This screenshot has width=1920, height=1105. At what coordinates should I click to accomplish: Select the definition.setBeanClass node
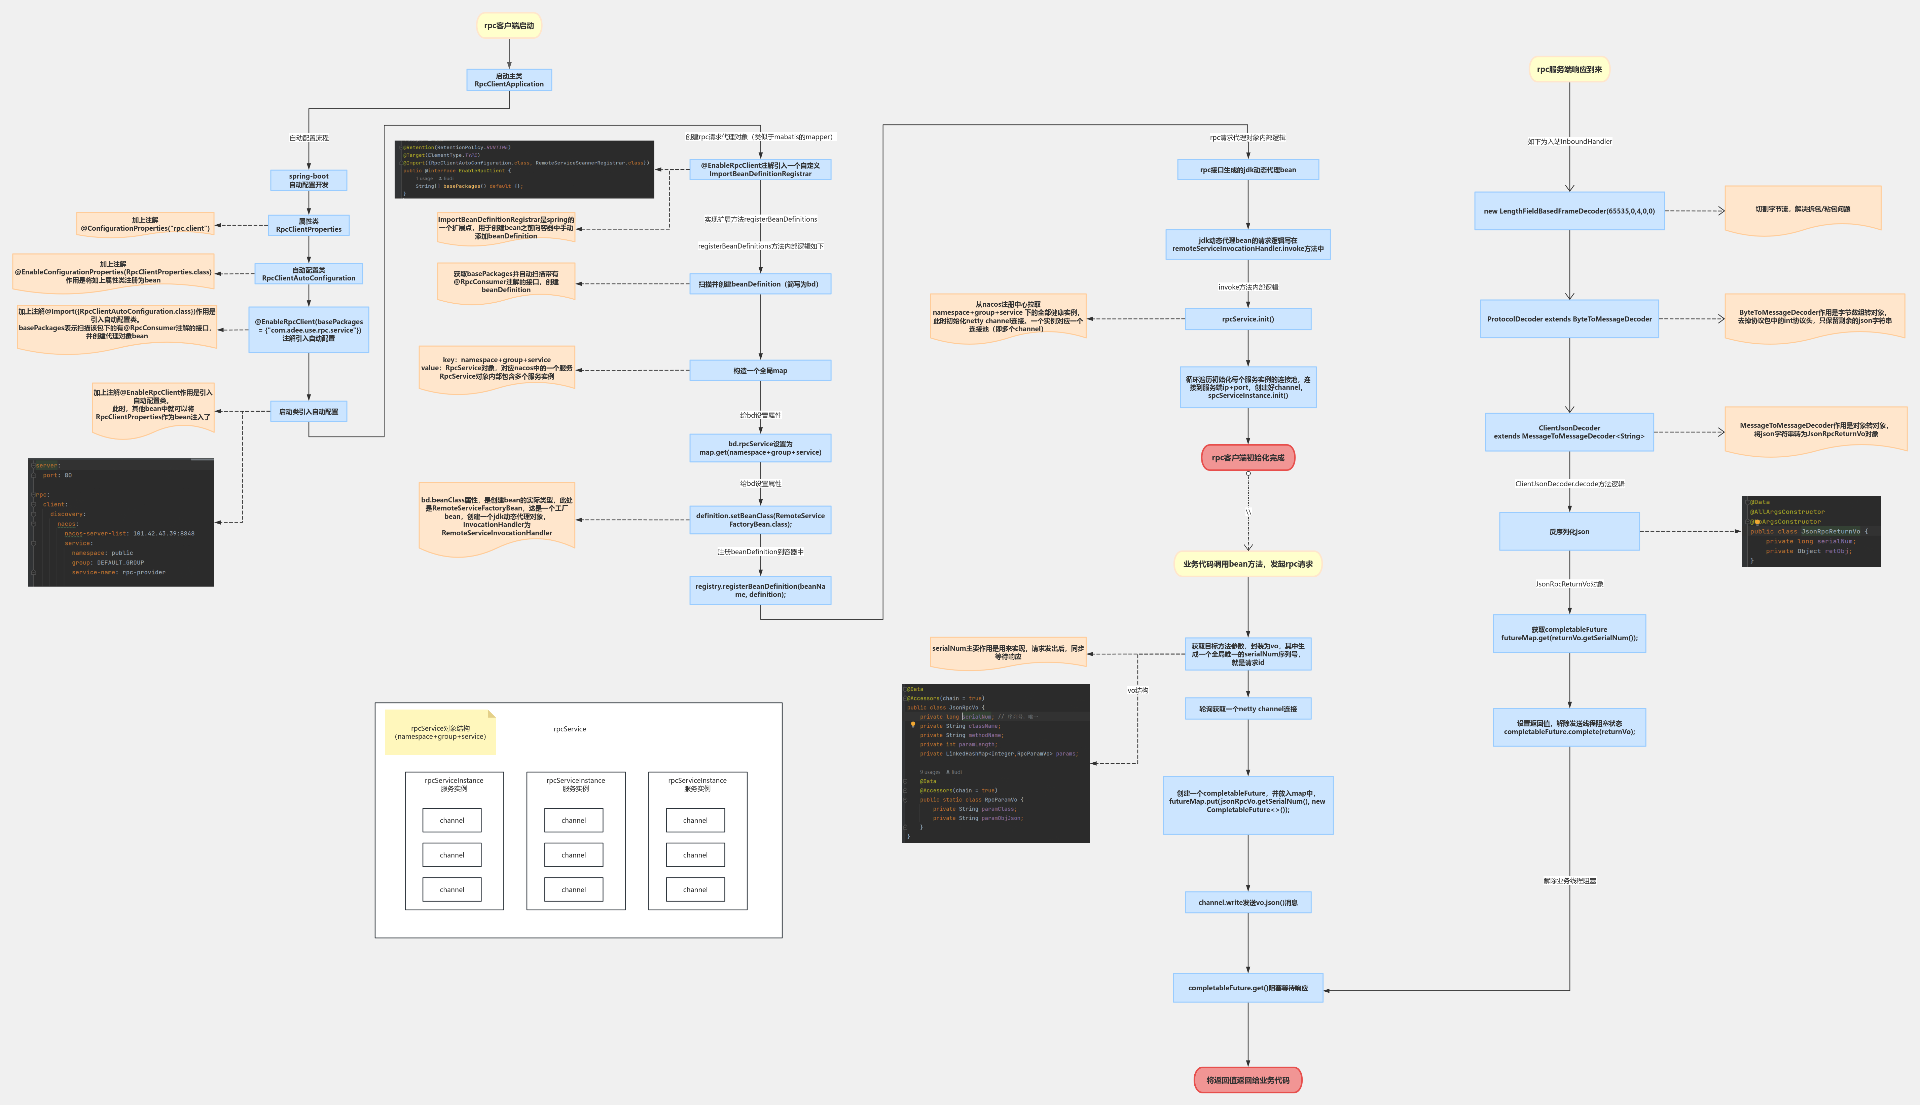coord(760,520)
